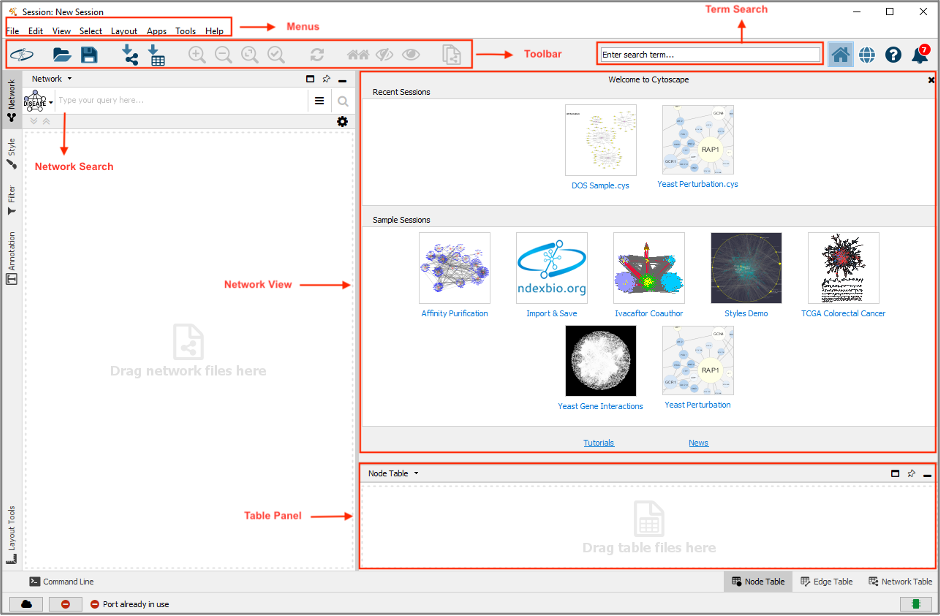The height and width of the screenshot is (616, 940).
Task: Pin the Network panel
Action: pos(326,79)
